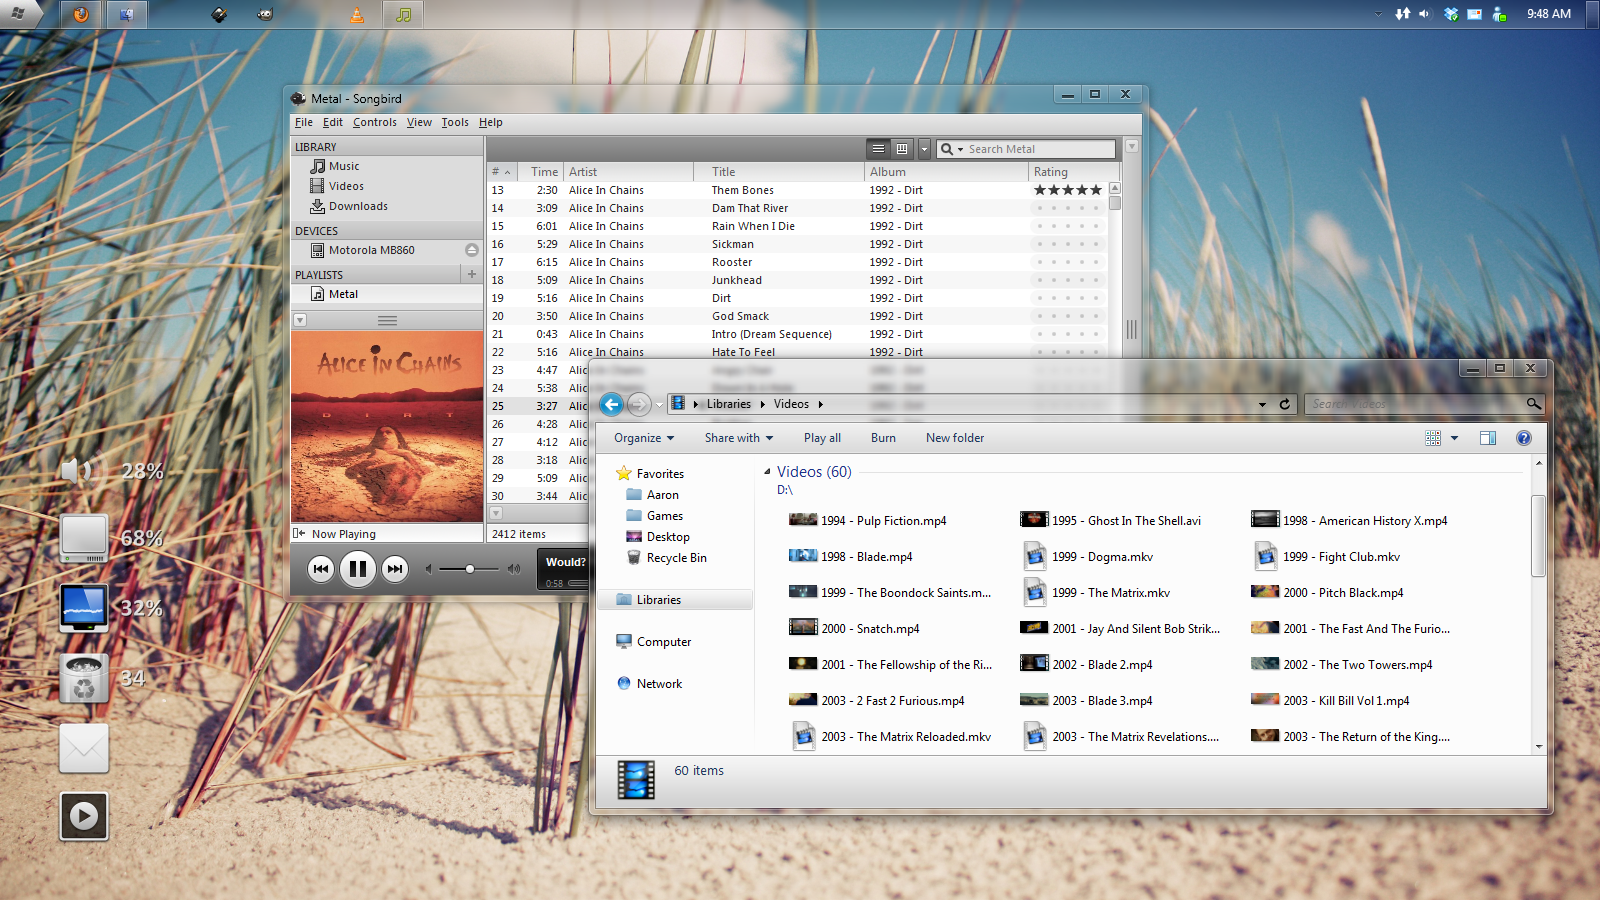Open Explorer address history dropdown
1600x900 pixels.
pyautogui.click(x=1262, y=404)
